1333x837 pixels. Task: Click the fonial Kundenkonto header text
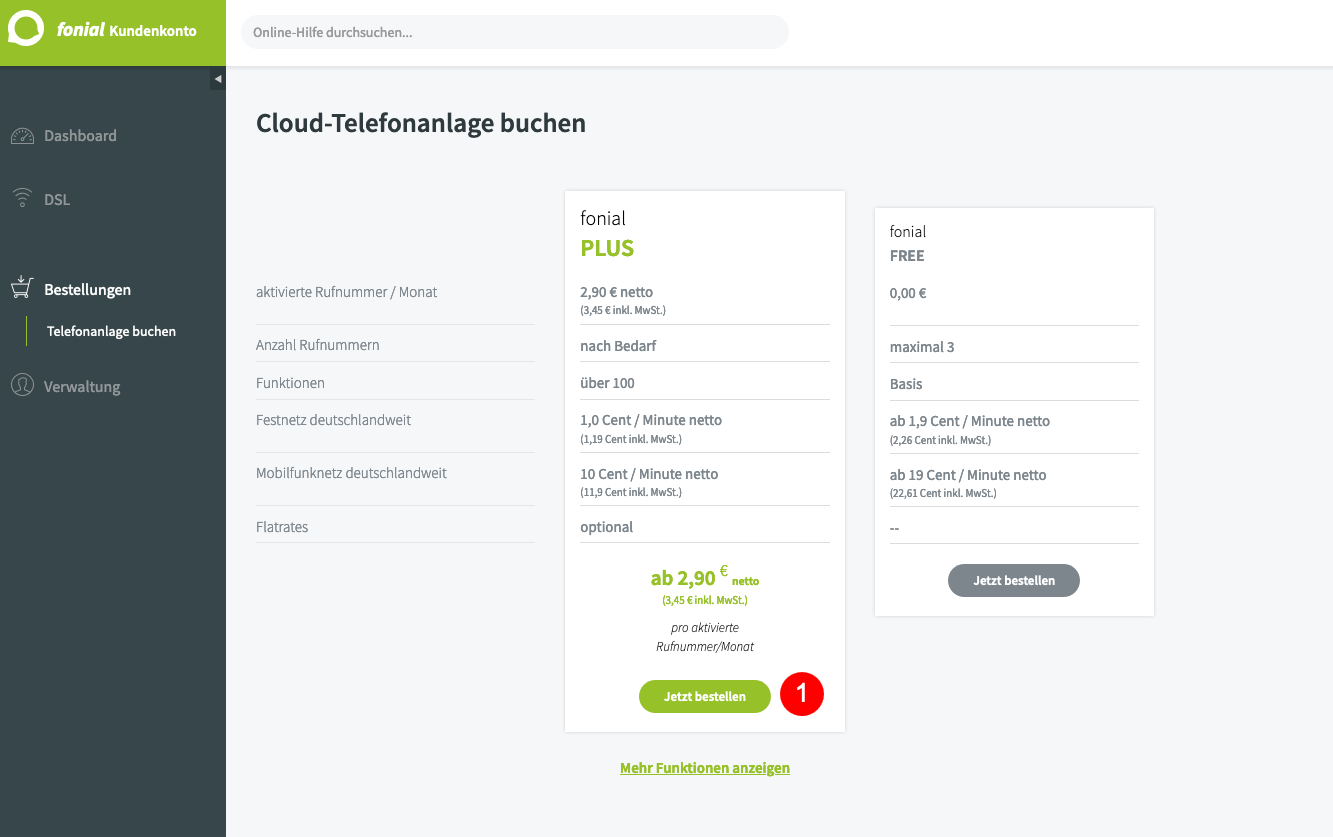[x=127, y=30]
